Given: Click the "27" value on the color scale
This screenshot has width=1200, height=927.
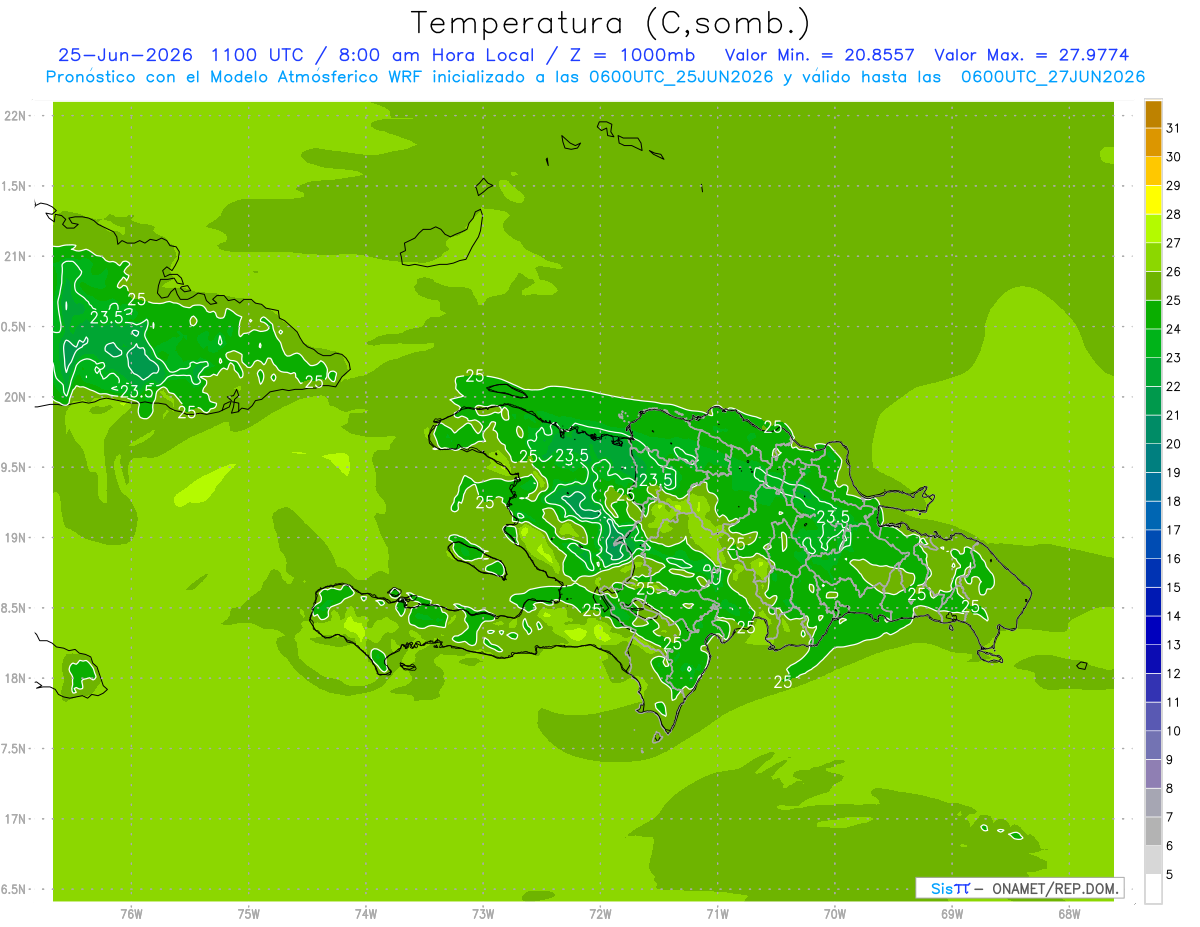Looking at the screenshot, I should tap(1174, 243).
